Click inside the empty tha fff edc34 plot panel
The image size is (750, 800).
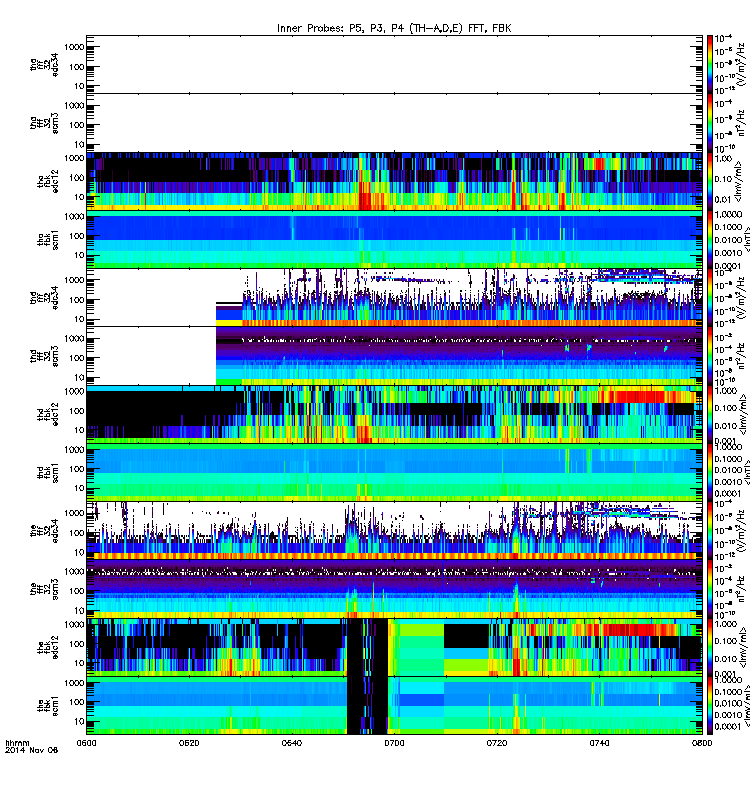[x=394, y=64]
